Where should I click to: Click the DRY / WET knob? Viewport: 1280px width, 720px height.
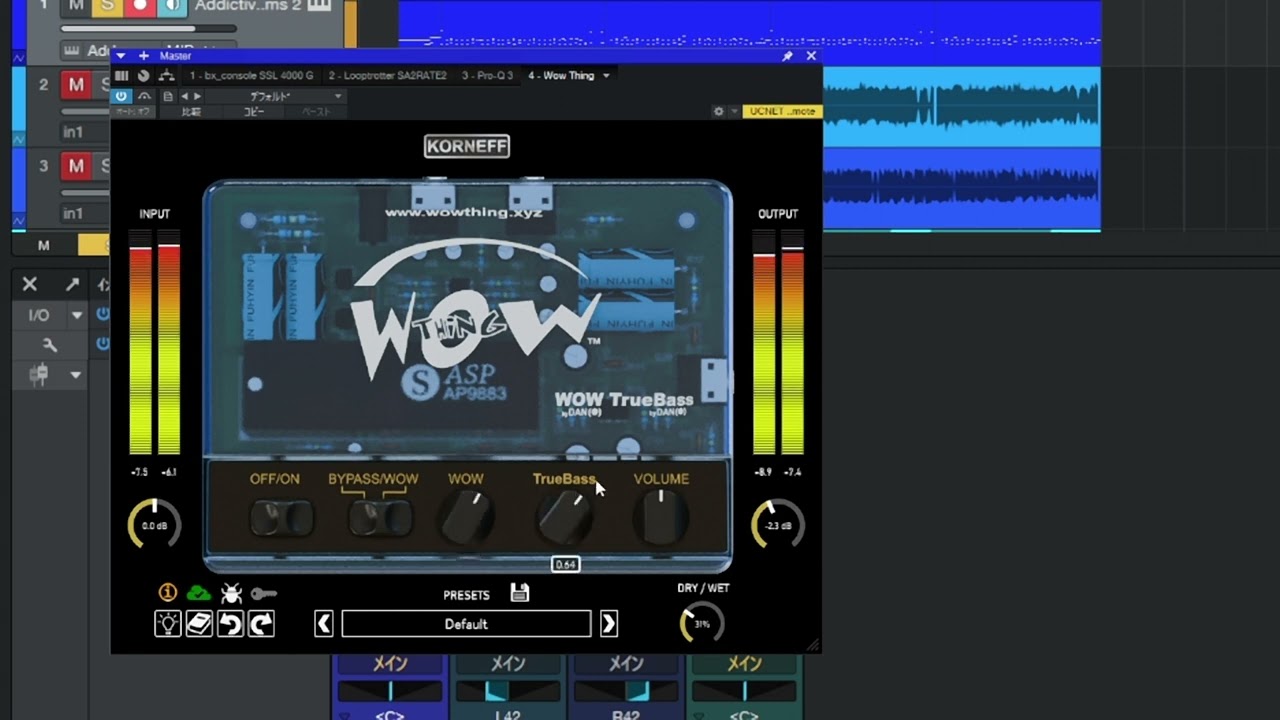(x=702, y=624)
